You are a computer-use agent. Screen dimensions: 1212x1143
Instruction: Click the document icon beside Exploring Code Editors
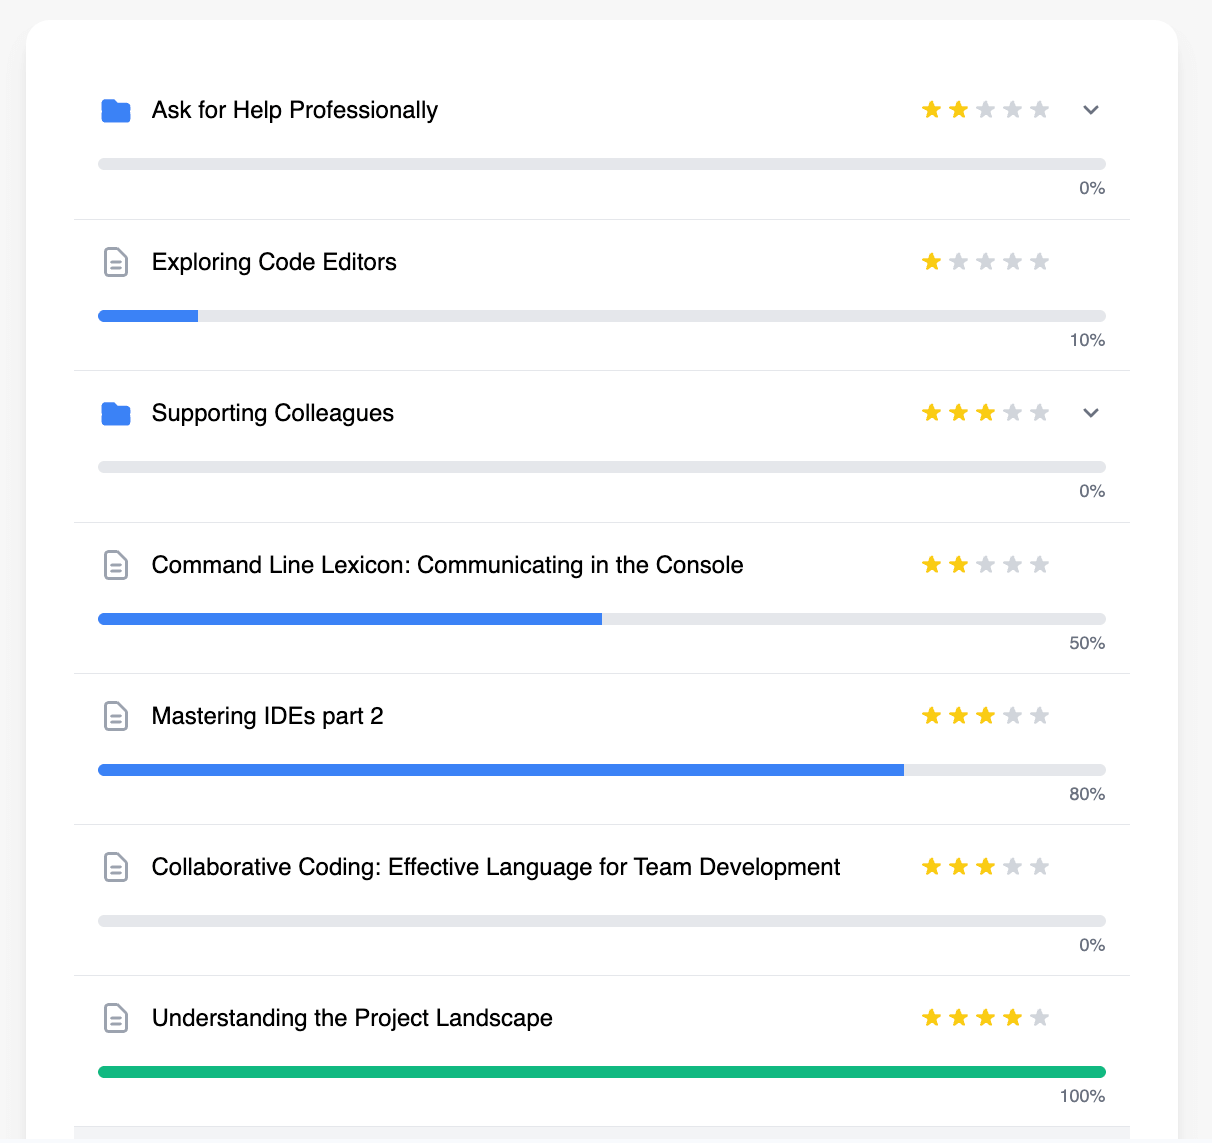tap(116, 262)
